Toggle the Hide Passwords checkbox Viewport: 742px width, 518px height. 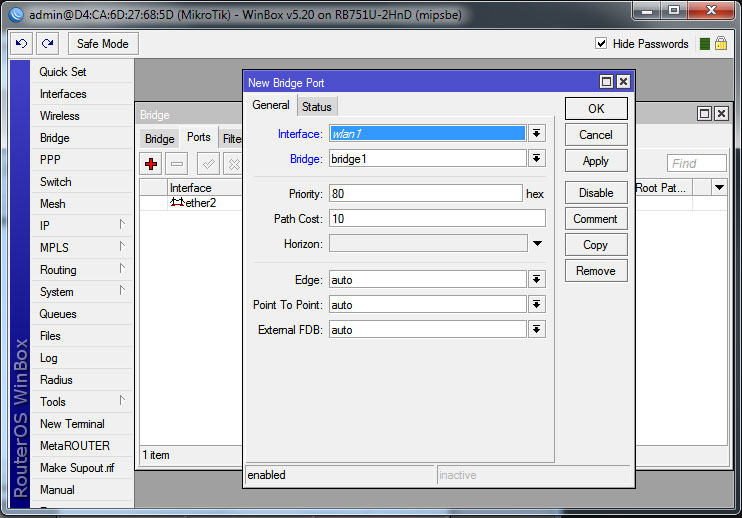tap(601, 44)
